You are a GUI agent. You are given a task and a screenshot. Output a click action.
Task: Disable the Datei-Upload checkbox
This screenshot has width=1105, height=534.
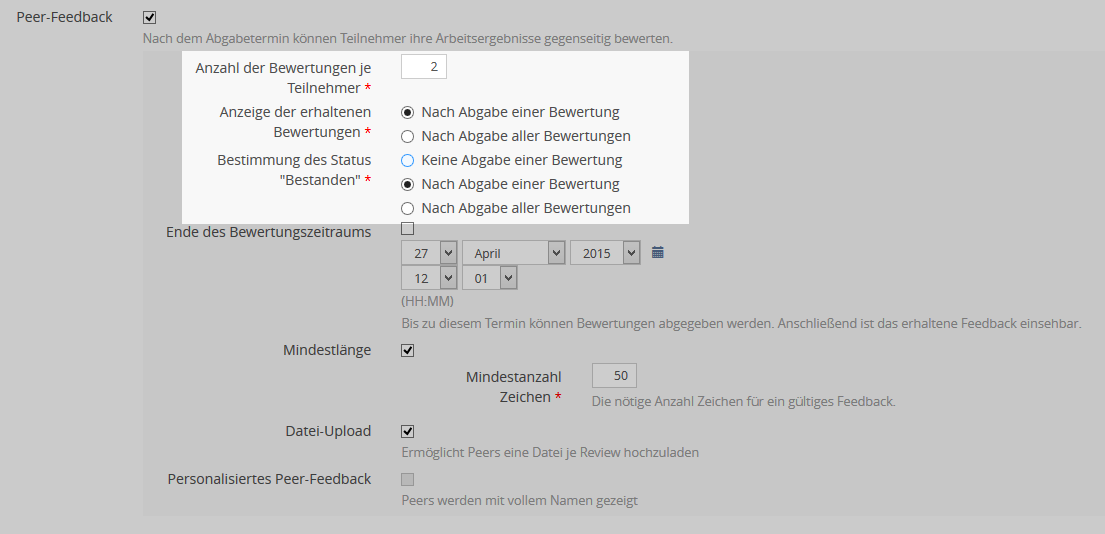pyautogui.click(x=407, y=432)
